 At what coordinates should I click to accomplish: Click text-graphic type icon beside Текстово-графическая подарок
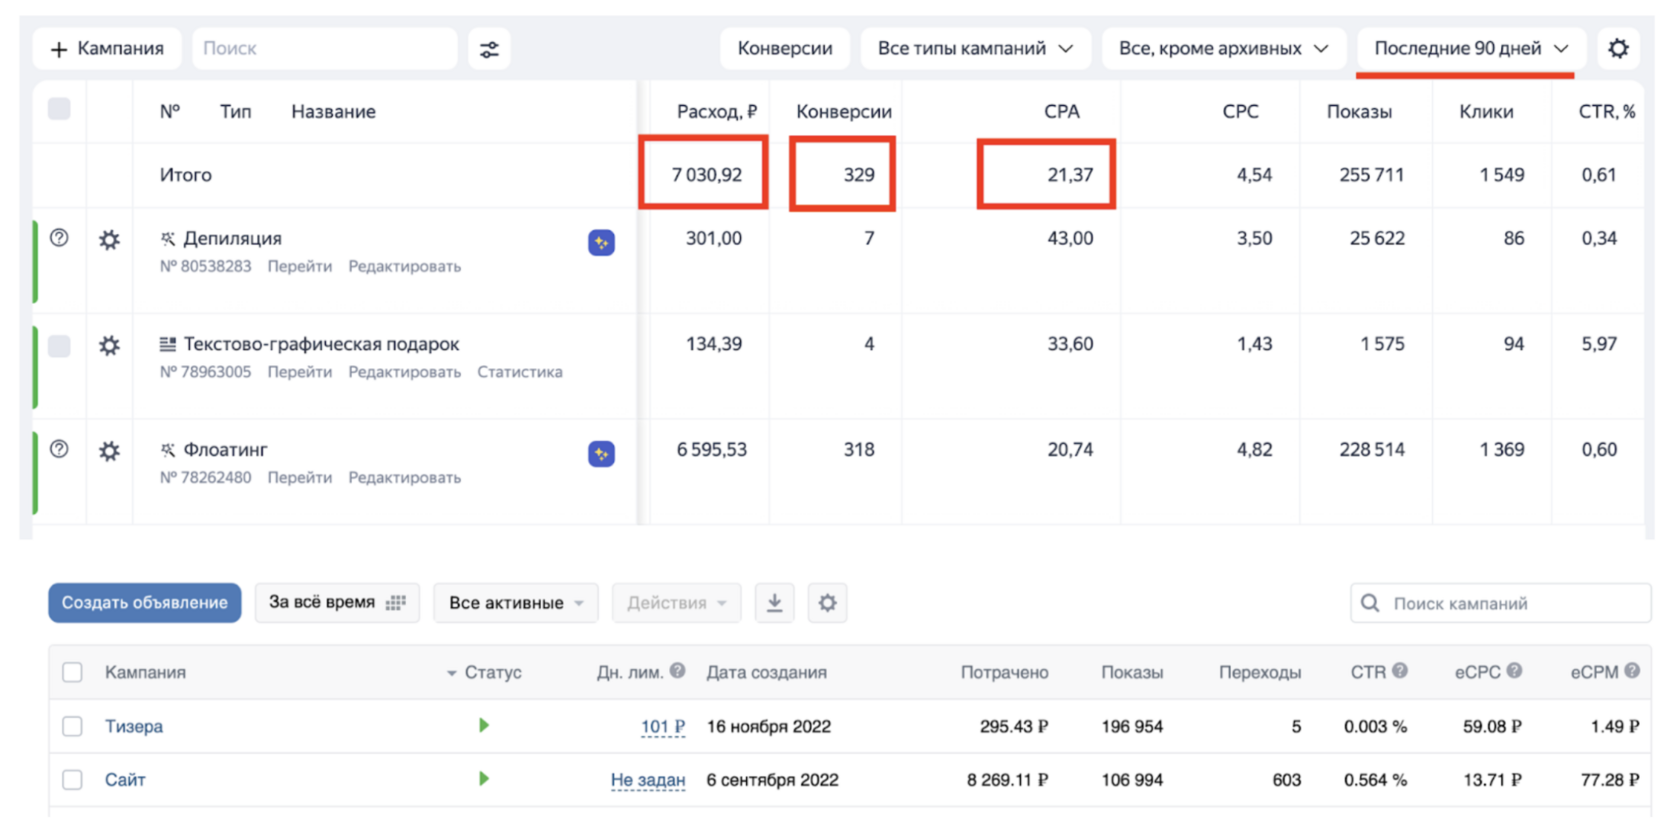tap(168, 344)
